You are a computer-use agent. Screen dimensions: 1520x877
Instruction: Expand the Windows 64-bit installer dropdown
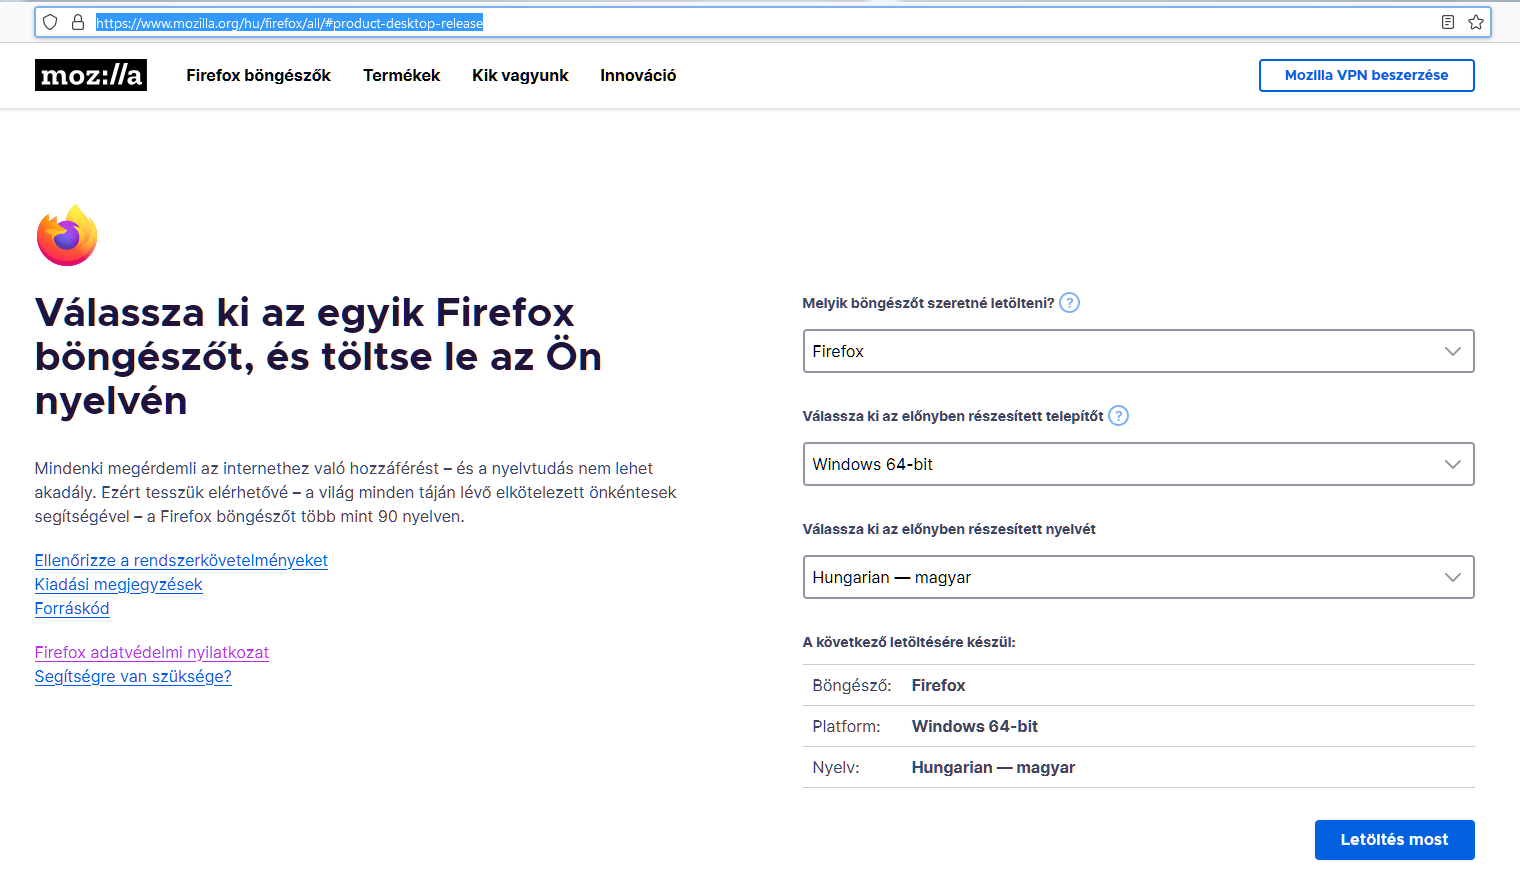(1138, 464)
